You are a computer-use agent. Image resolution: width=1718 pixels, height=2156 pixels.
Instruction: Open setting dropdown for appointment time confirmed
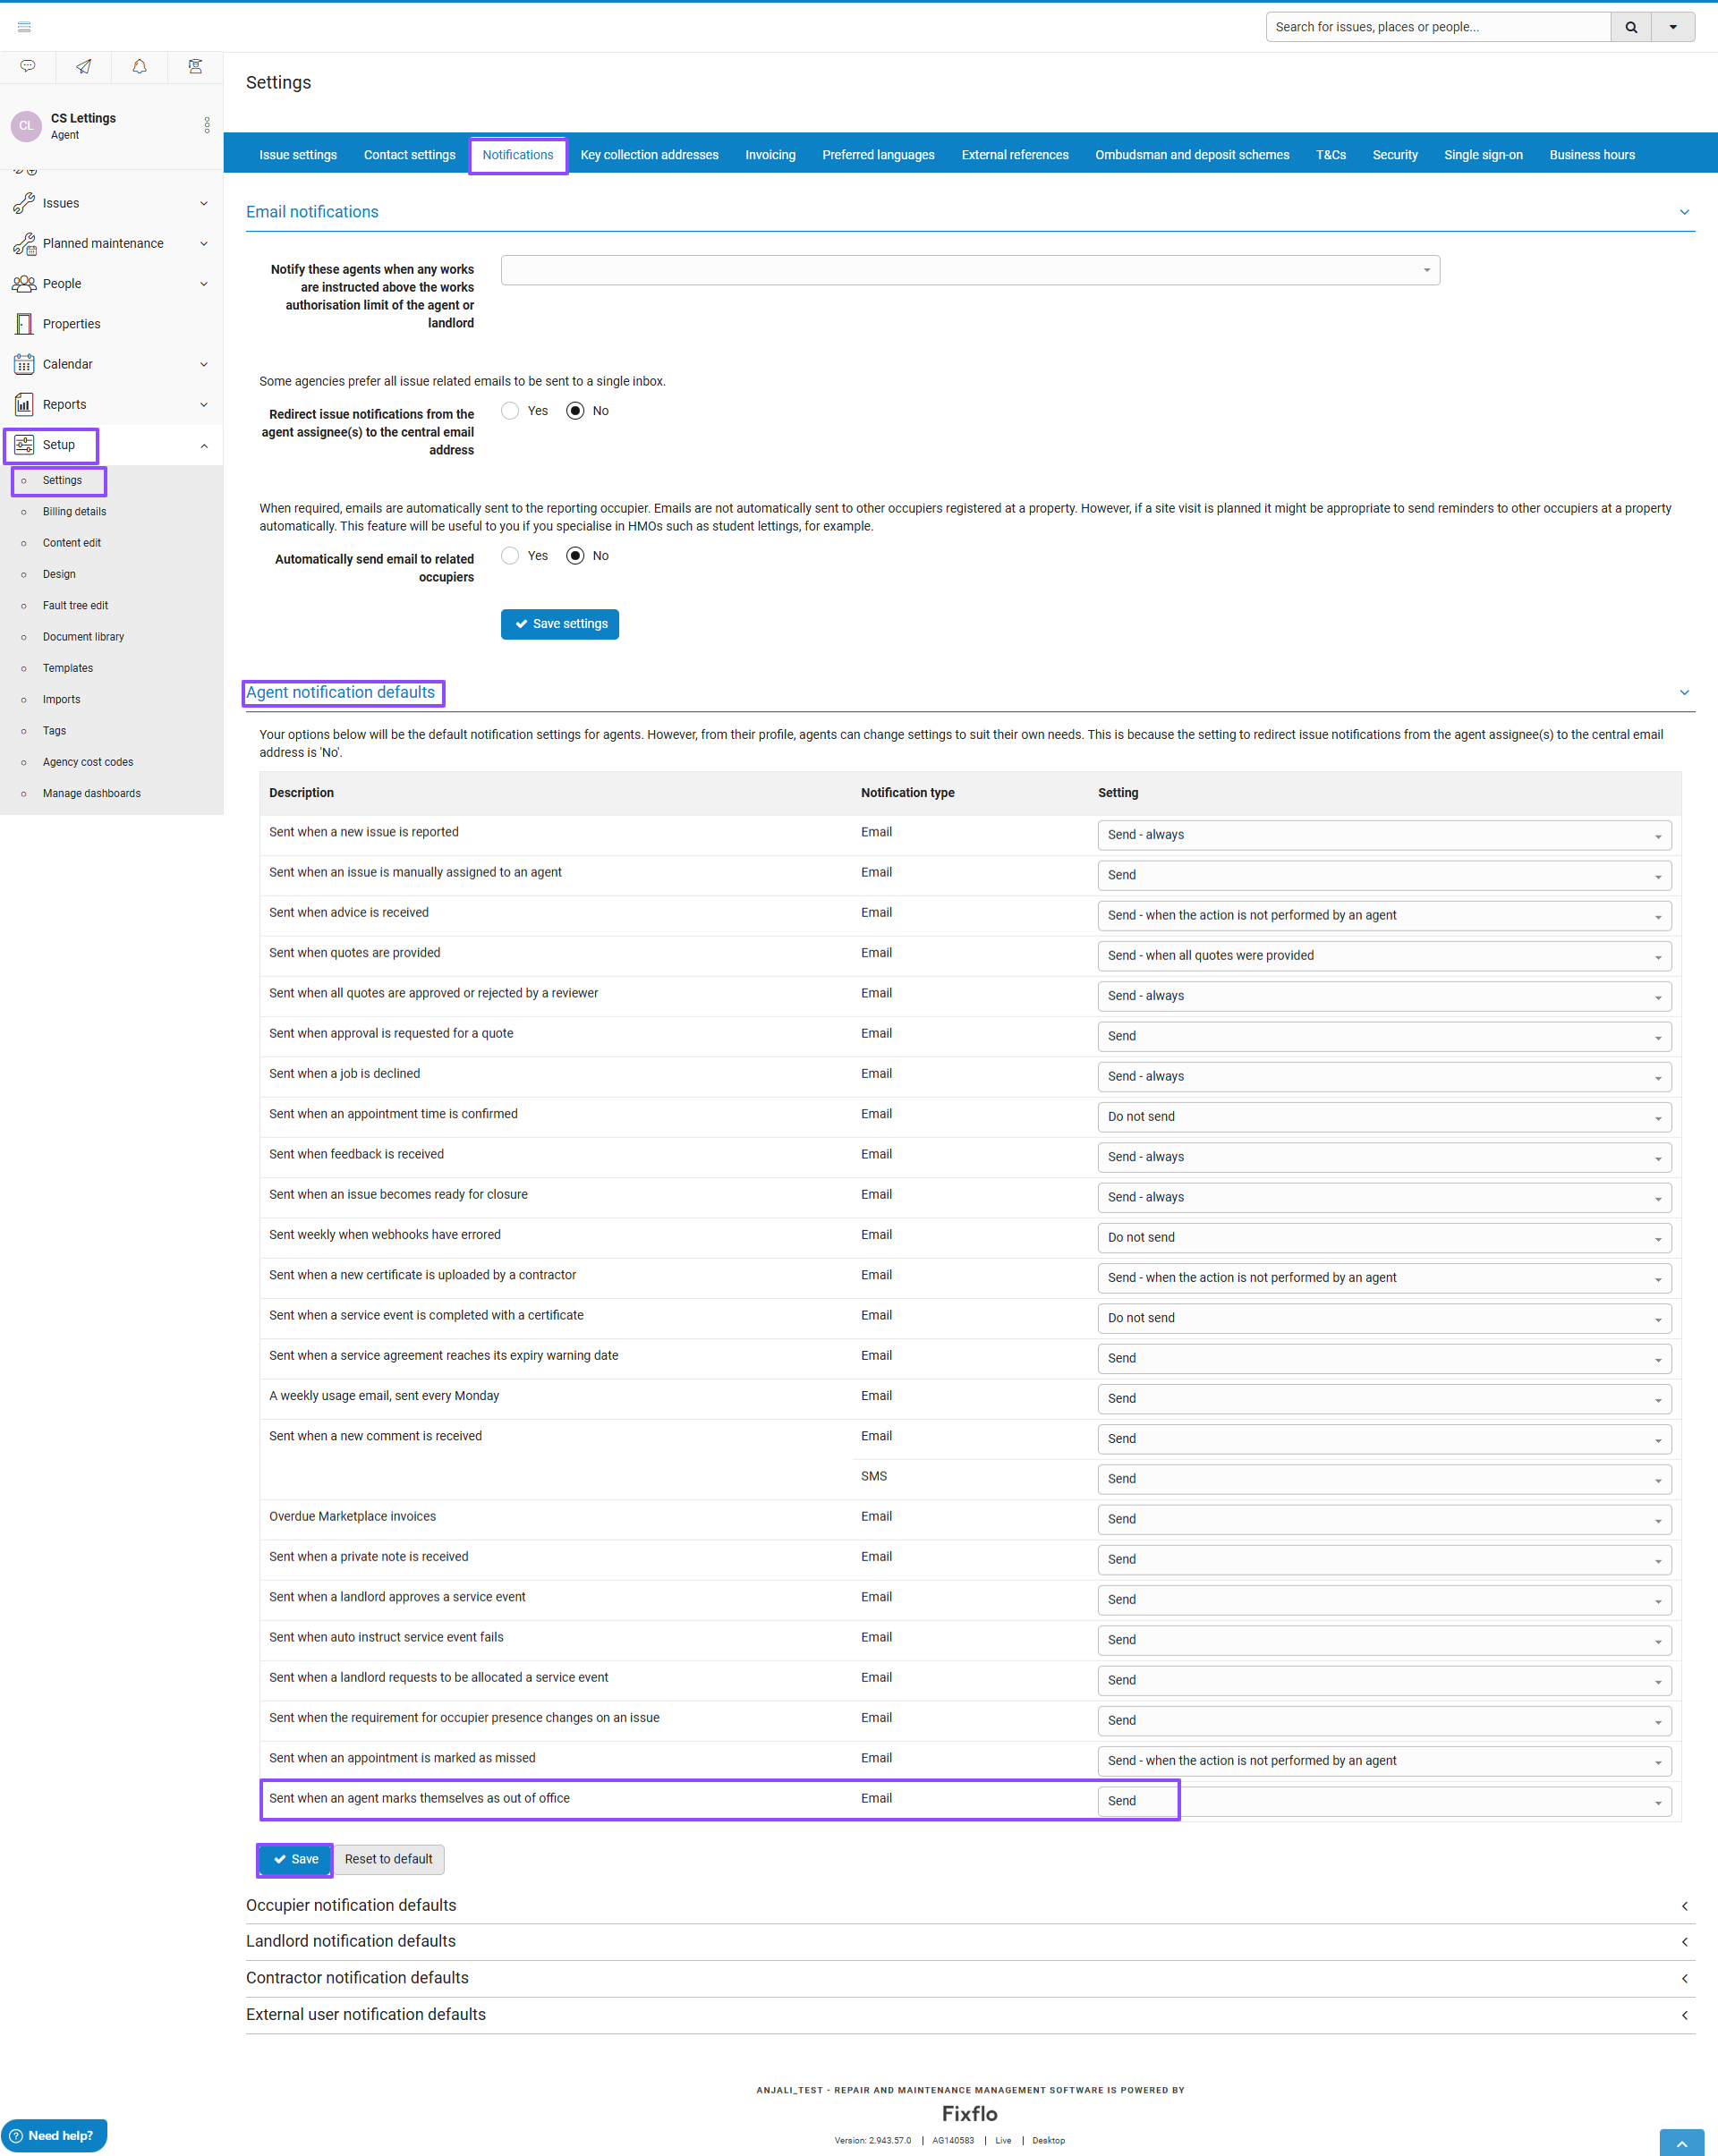1383,1117
